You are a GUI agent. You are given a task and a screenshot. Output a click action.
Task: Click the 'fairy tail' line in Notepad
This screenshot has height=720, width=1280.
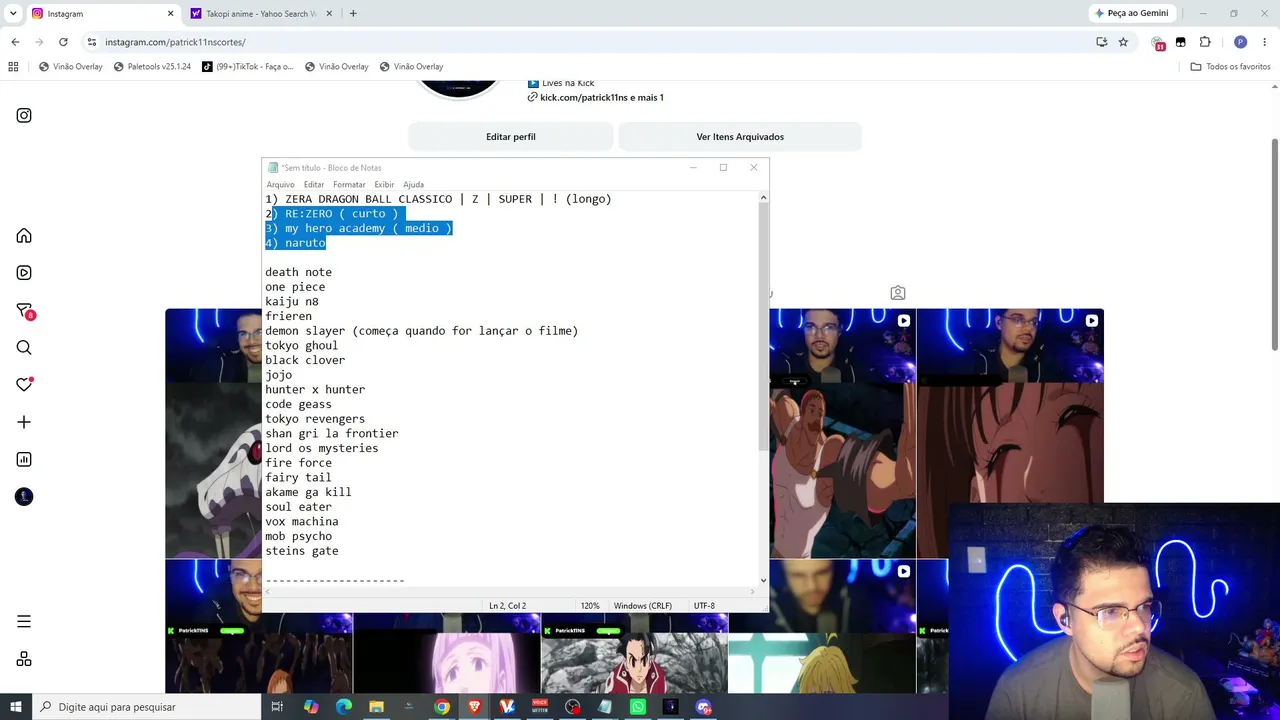click(298, 478)
